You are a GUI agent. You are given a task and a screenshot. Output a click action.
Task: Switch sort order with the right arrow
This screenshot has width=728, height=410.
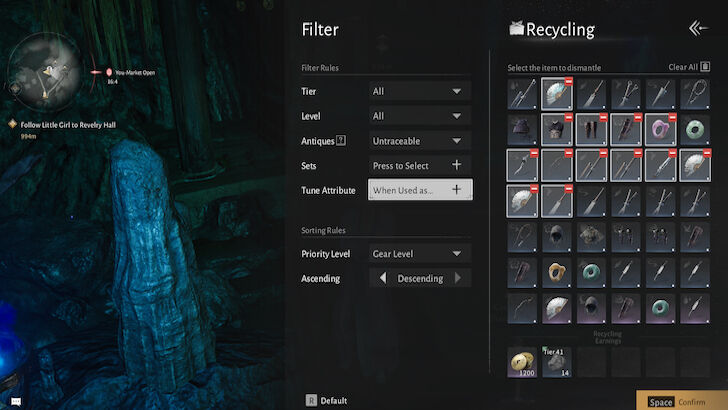coord(458,278)
